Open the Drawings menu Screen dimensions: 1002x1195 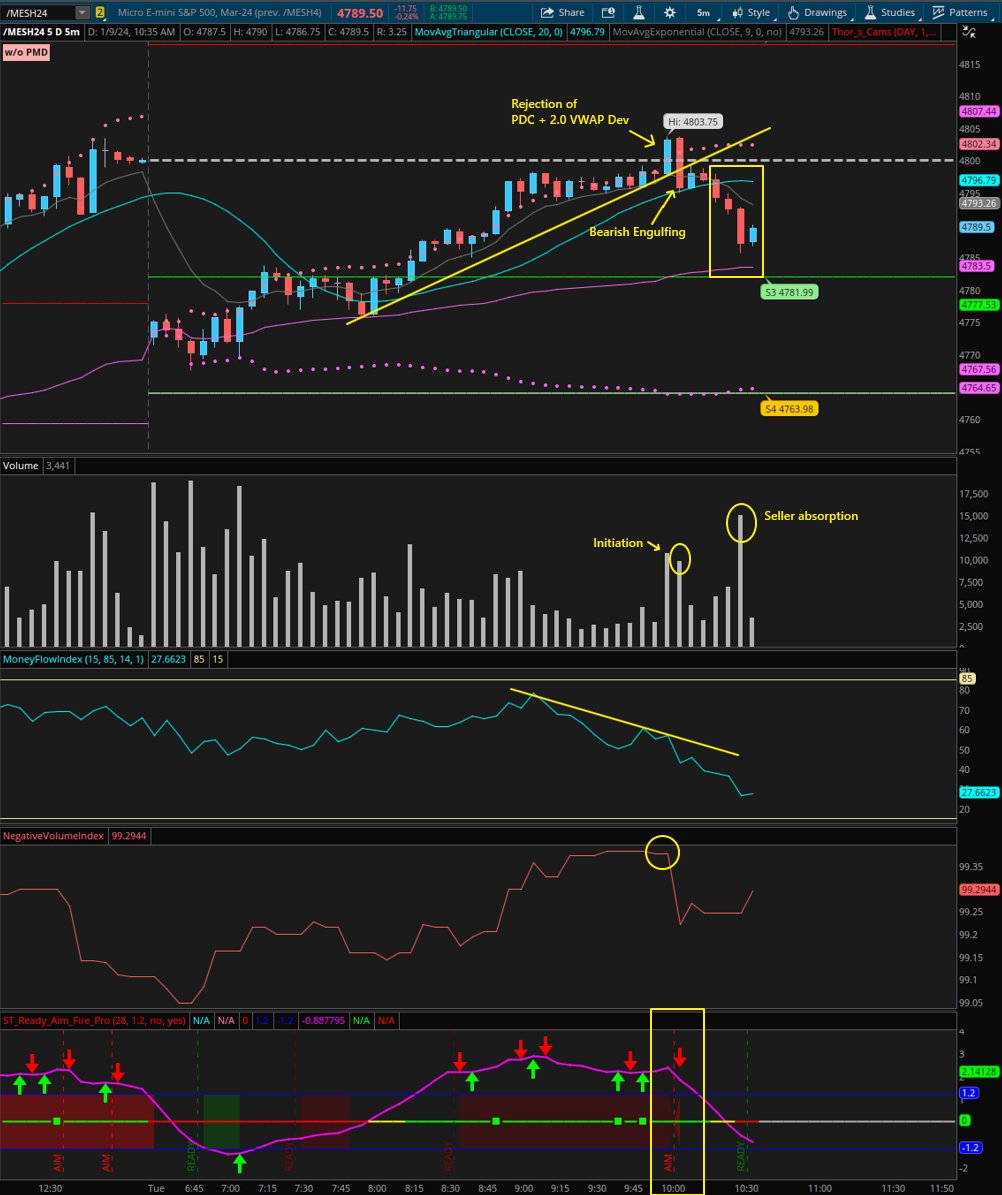click(818, 12)
